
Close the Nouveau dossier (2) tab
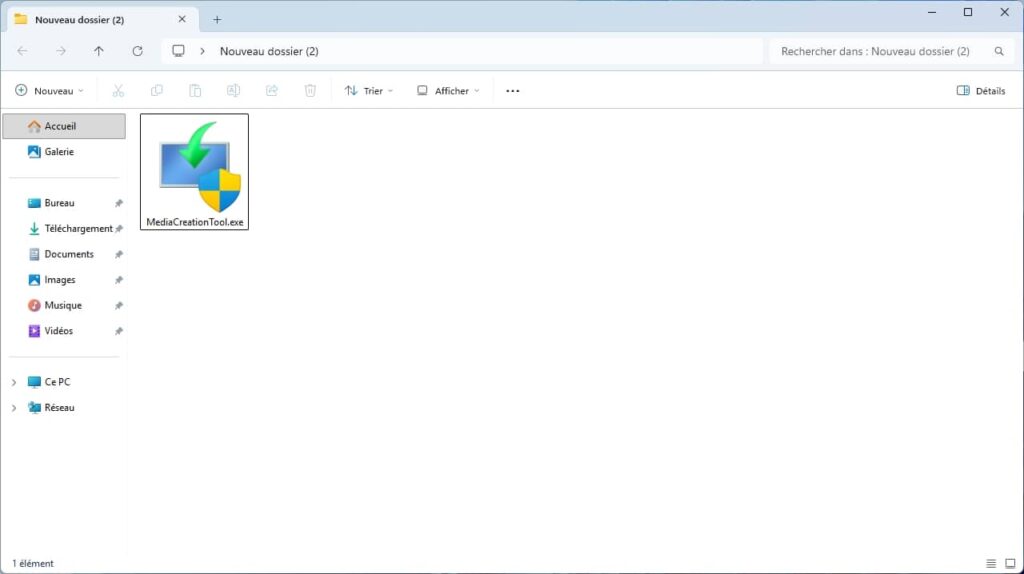point(182,20)
